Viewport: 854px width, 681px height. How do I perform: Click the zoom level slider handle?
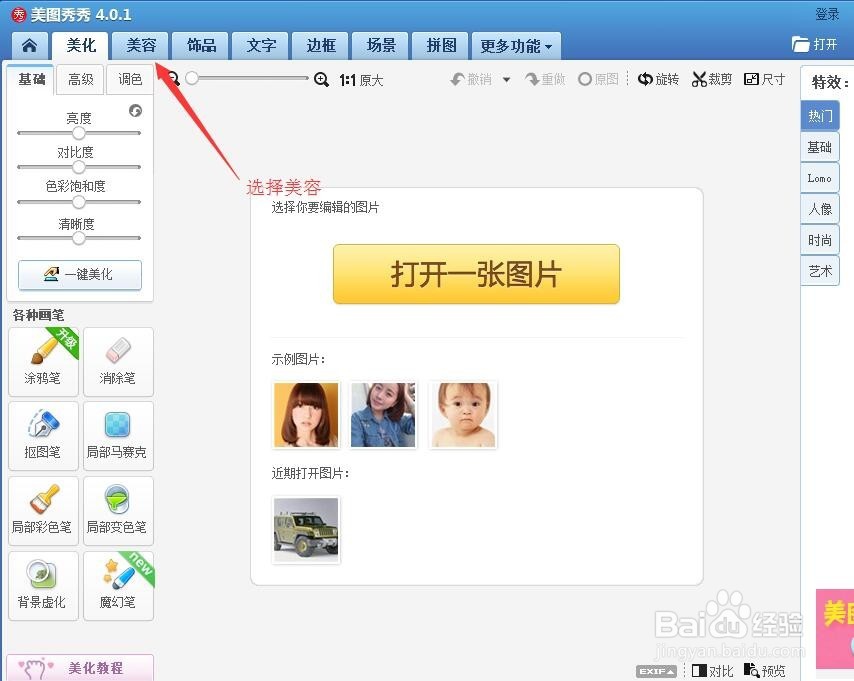191,78
